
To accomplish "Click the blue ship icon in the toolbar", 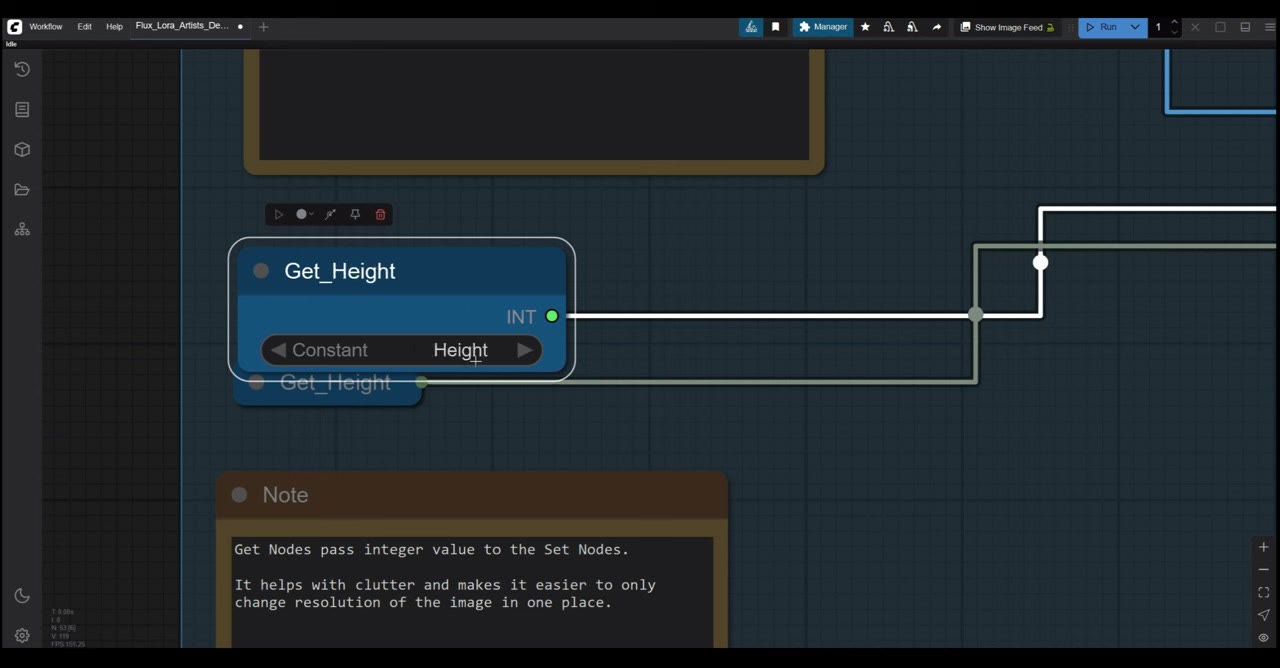I will (751, 27).
